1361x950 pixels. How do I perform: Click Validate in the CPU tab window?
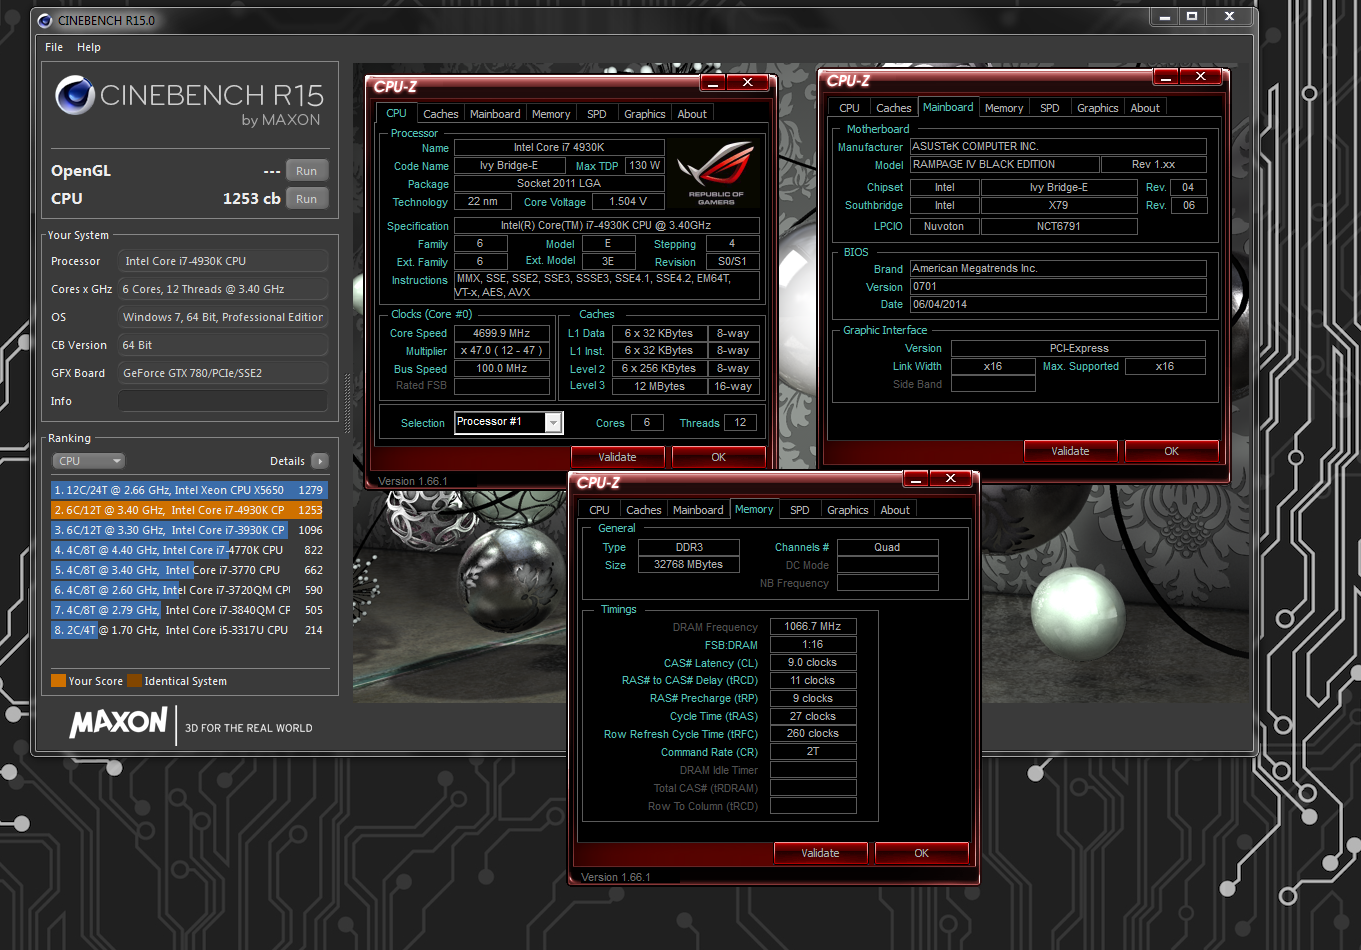point(617,457)
